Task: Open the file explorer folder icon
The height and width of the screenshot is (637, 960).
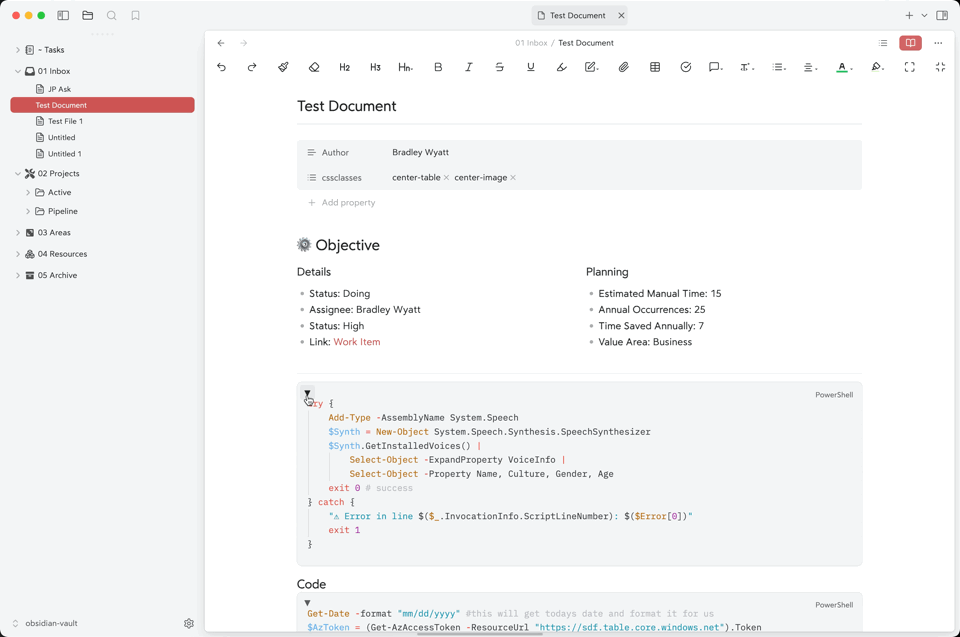Action: [x=88, y=15]
